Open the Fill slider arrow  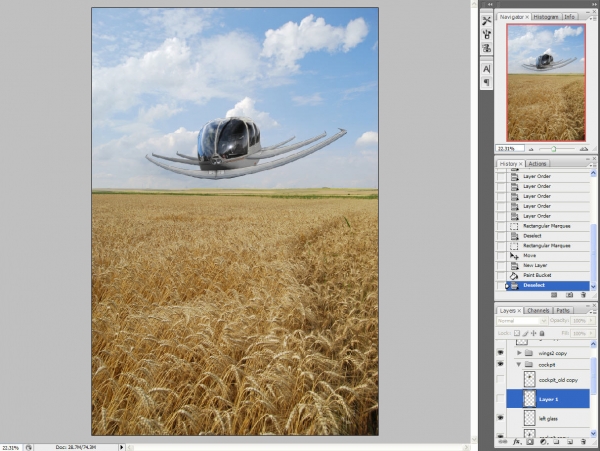click(x=592, y=333)
